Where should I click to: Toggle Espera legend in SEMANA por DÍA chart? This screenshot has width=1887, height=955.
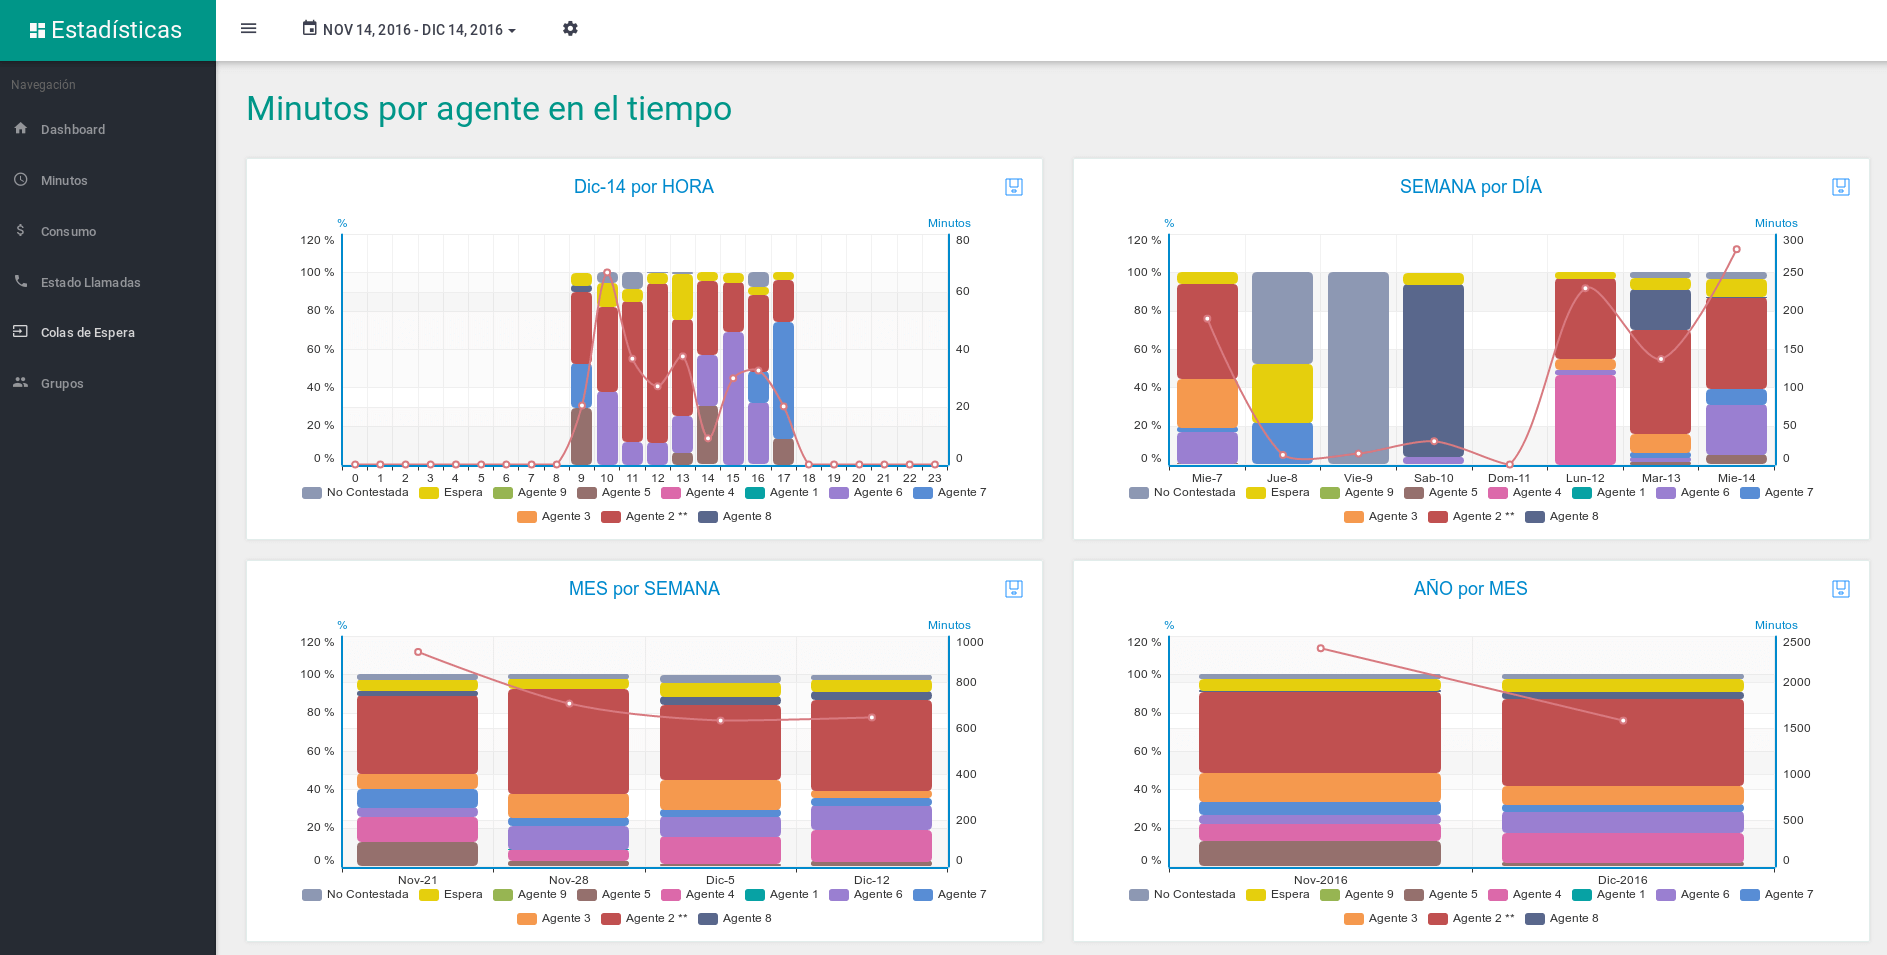[1278, 492]
